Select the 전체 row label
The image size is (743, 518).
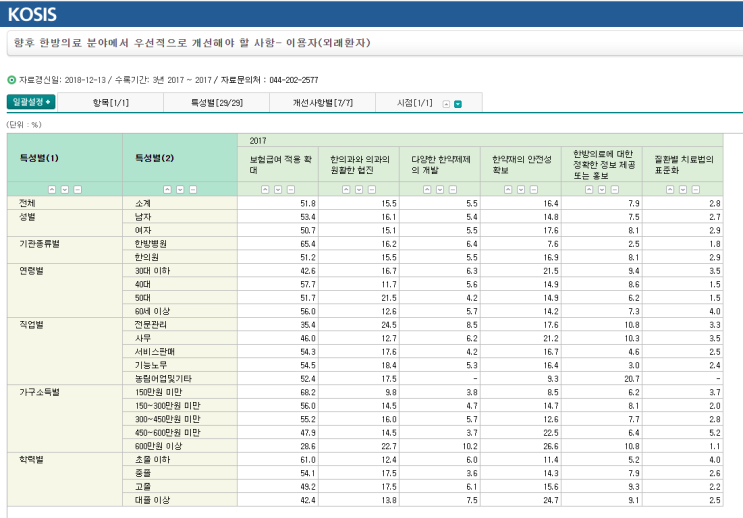click(x=27, y=203)
